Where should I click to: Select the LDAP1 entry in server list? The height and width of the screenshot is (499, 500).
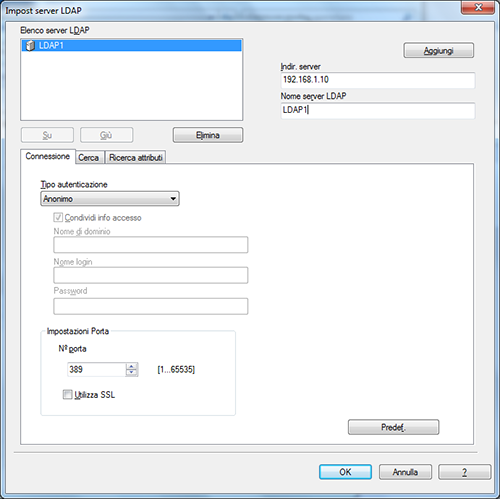(131, 45)
